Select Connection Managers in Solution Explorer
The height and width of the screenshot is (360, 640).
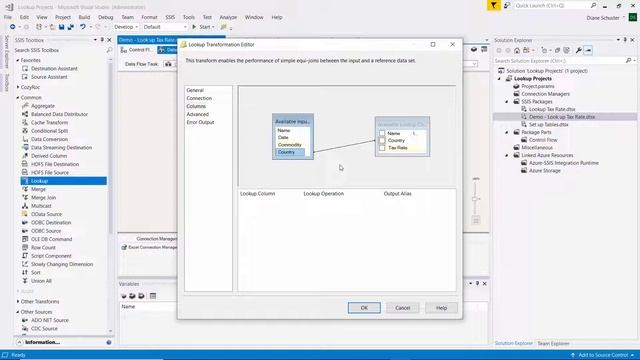(x=545, y=94)
